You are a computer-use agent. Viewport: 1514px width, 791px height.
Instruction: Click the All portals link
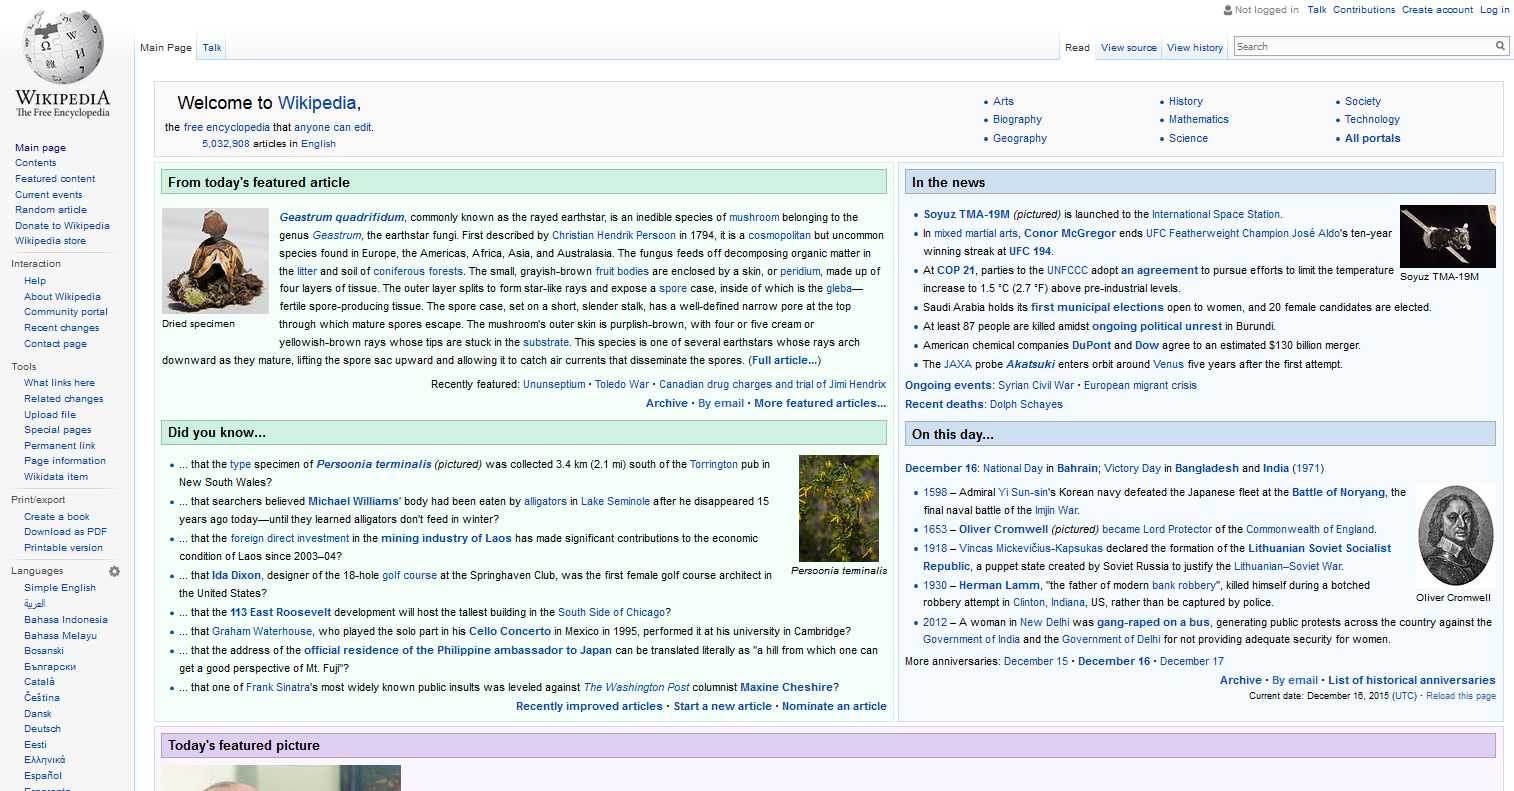click(x=1372, y=138)
